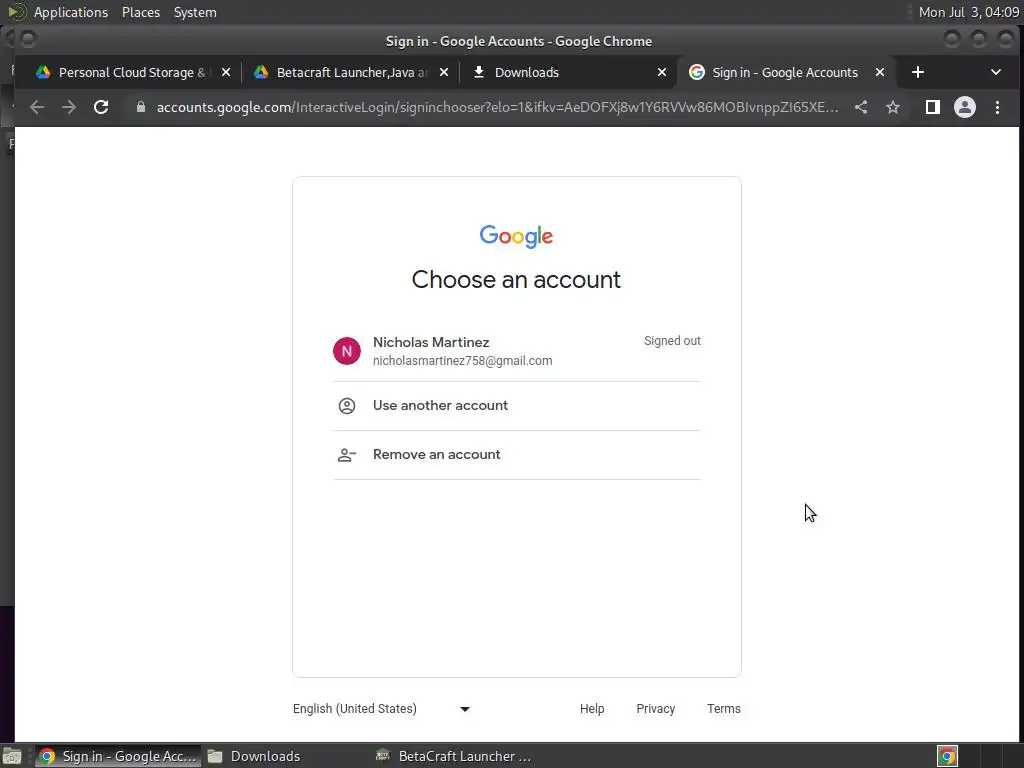Close the Downloads tab

click(x=662, y=72)
